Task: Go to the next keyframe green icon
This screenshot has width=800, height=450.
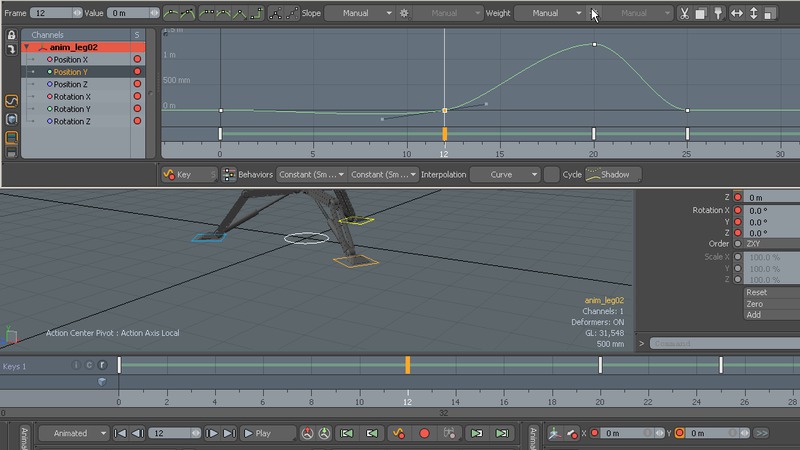Action: point(476,433)
